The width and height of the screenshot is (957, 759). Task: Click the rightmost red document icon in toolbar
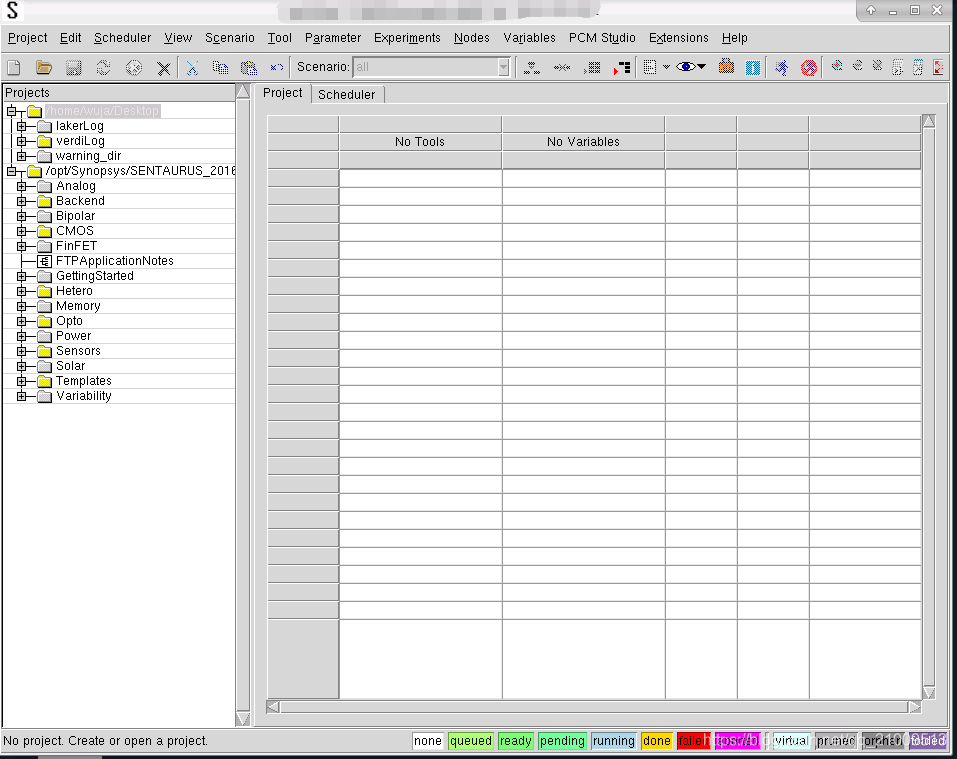(938, 67)
